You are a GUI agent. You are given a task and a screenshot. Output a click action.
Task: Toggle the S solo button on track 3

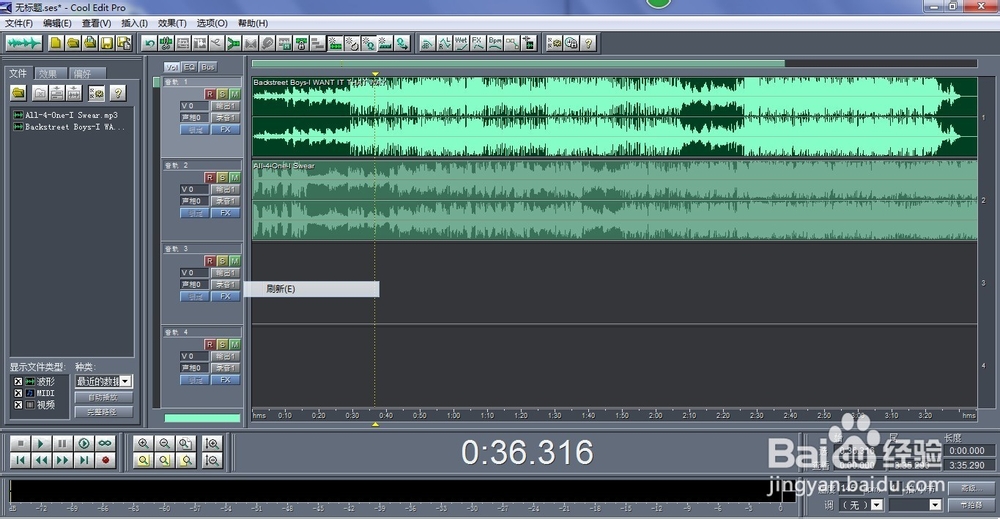point(222,261)
